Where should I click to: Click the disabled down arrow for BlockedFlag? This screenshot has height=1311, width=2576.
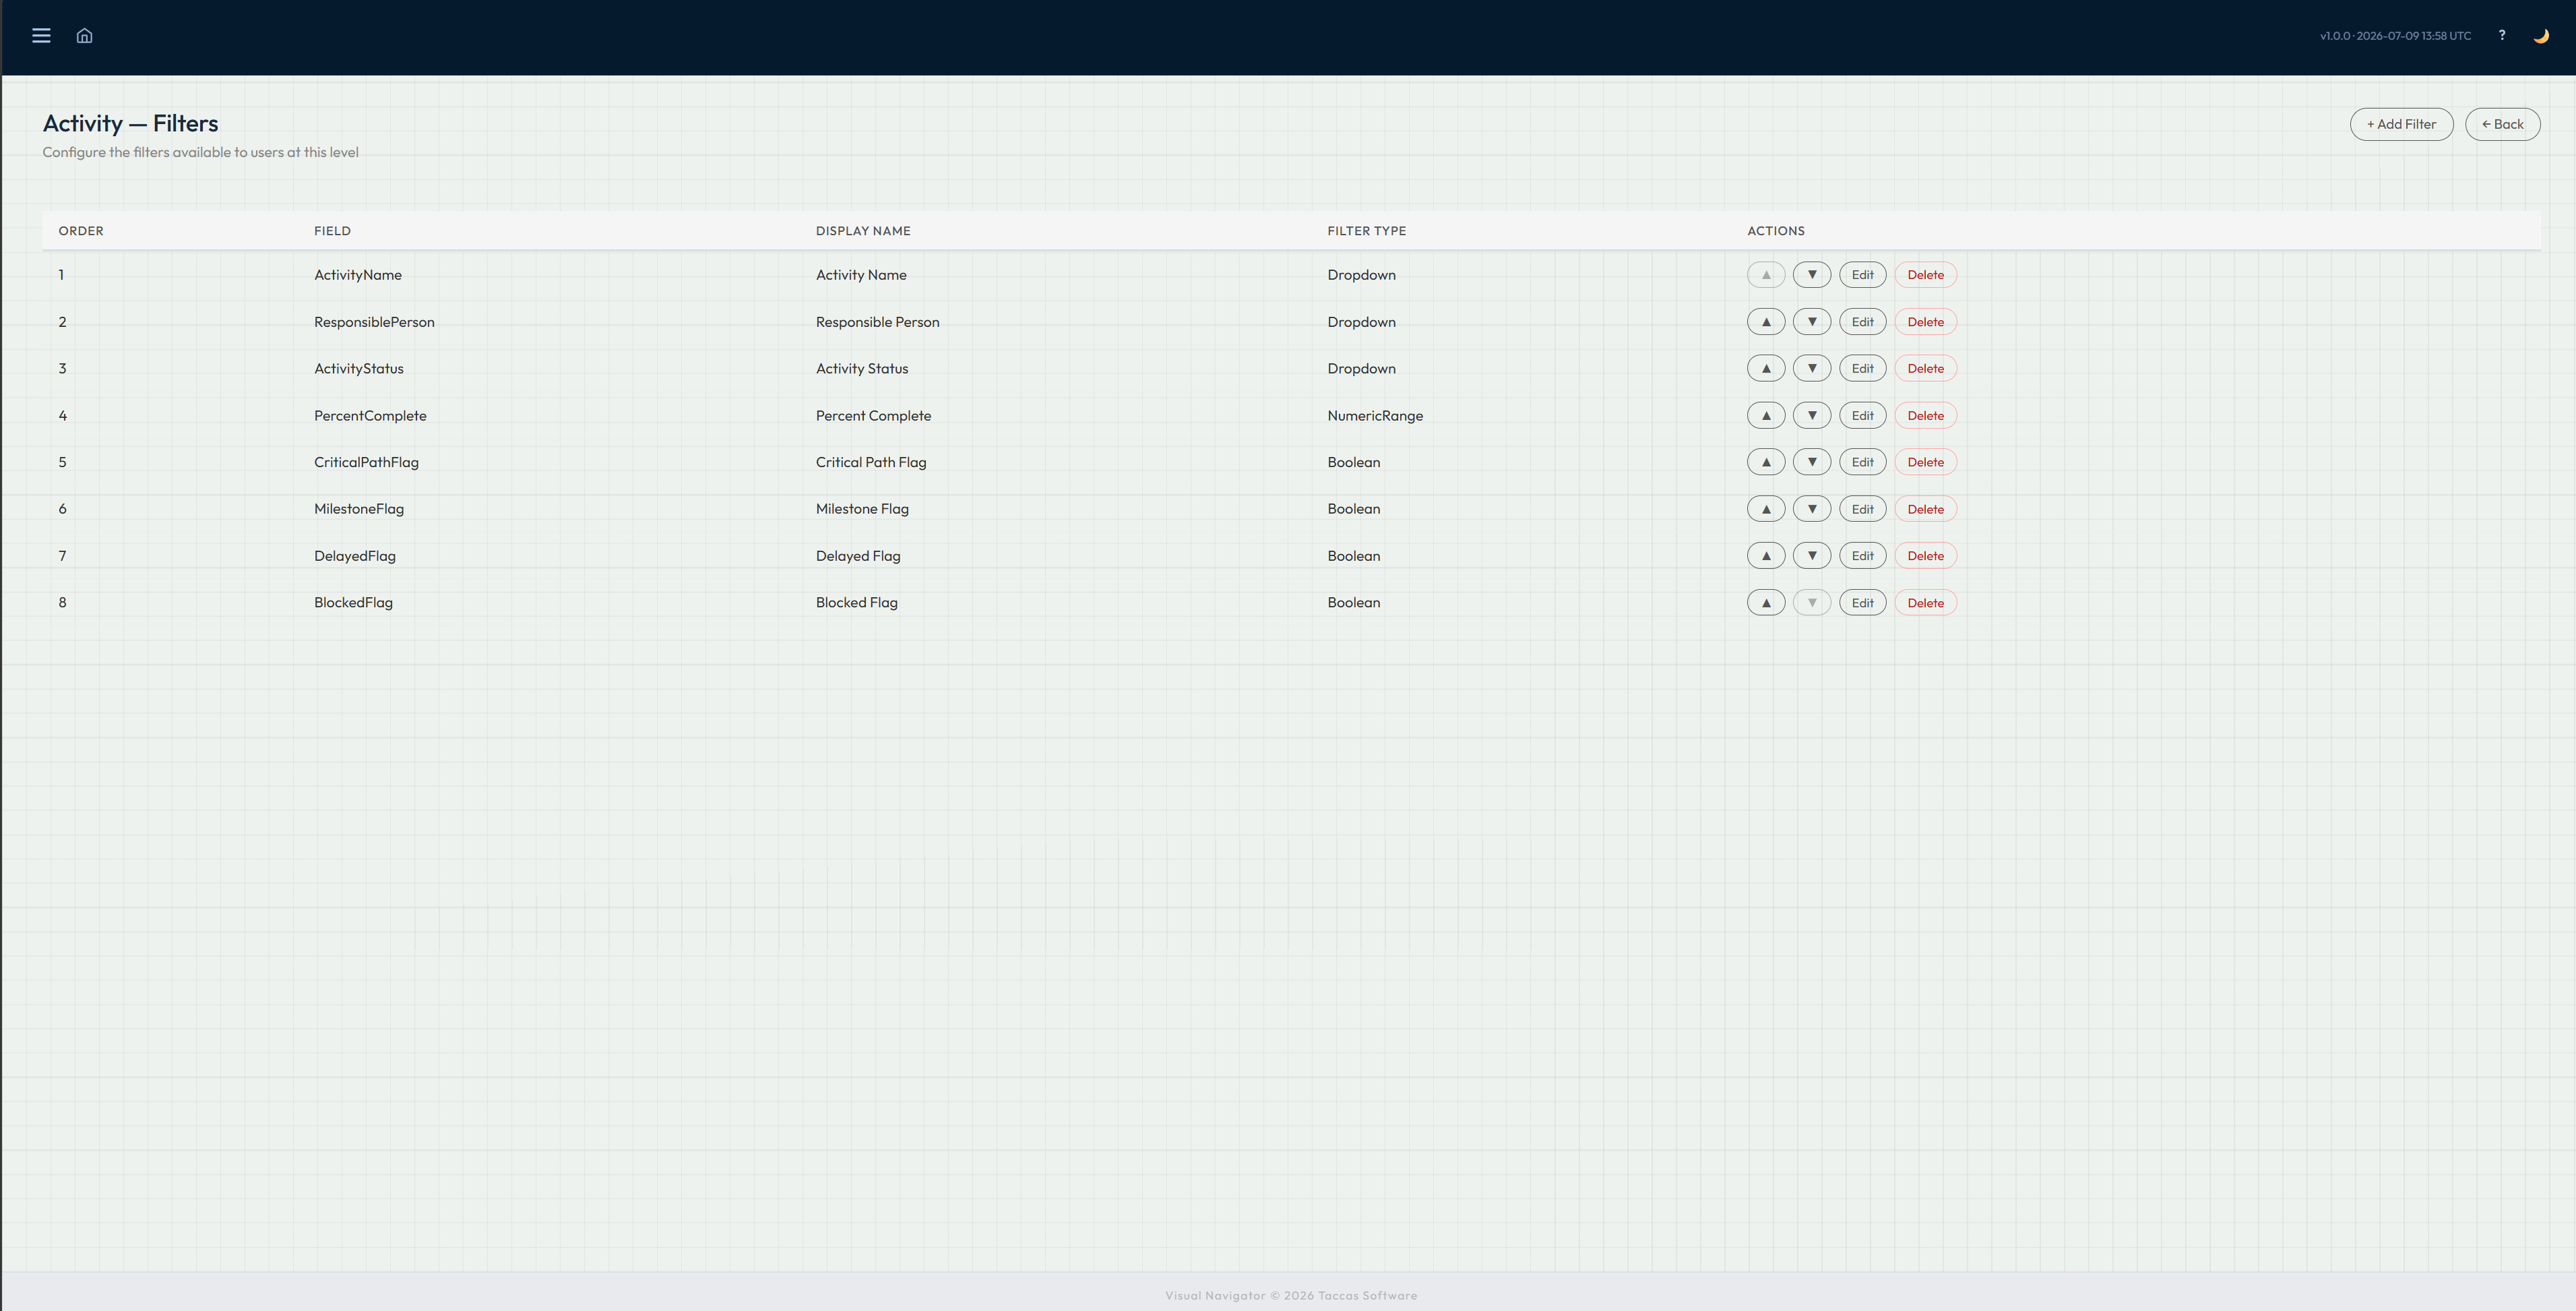(x=1811, y=603)
